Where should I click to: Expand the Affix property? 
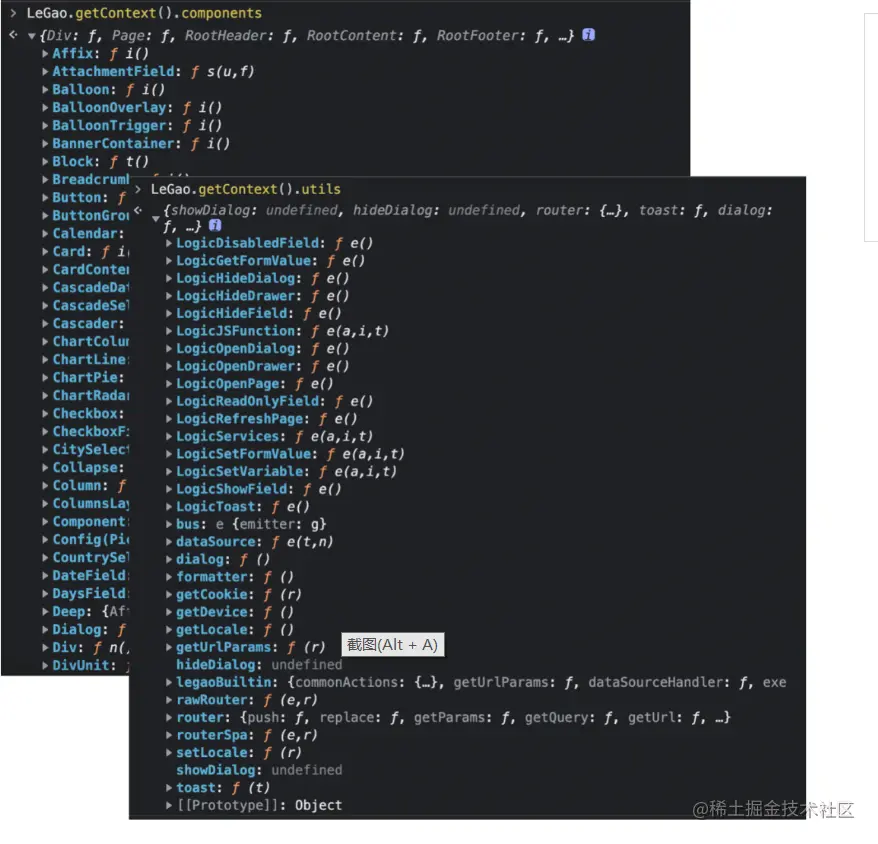pos(45,54)
